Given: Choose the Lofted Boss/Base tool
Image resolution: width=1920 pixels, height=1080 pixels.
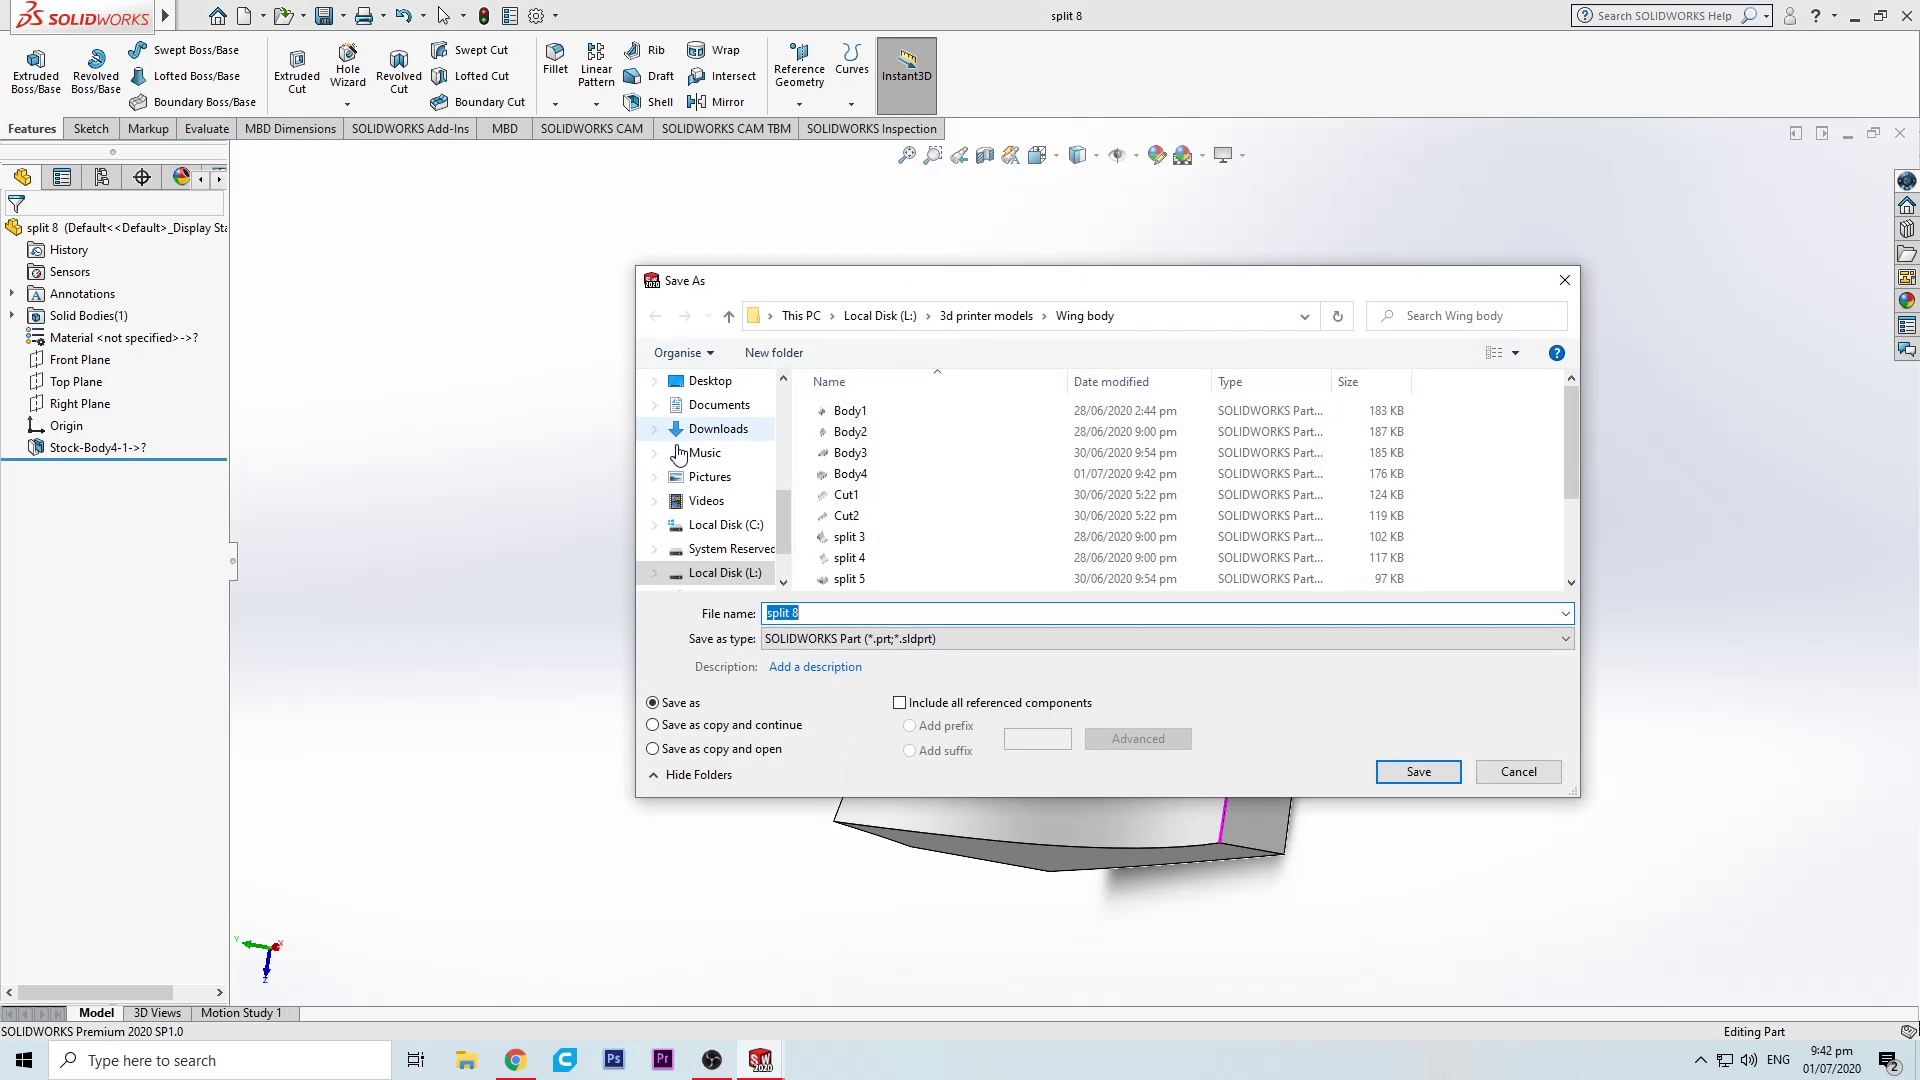Looking at the screenshot, I should point(184,76).
